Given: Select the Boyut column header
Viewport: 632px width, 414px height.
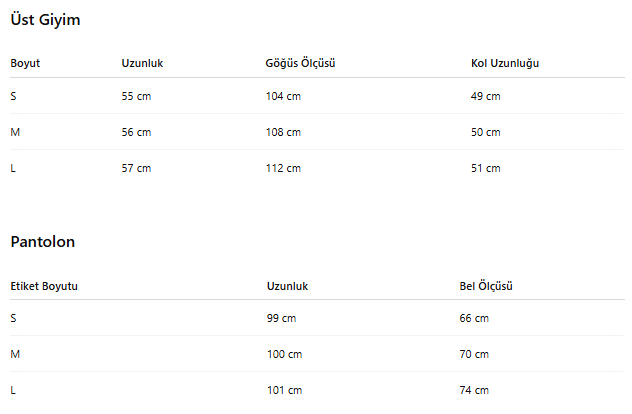Looking at the screenshot, I should 25,63.
